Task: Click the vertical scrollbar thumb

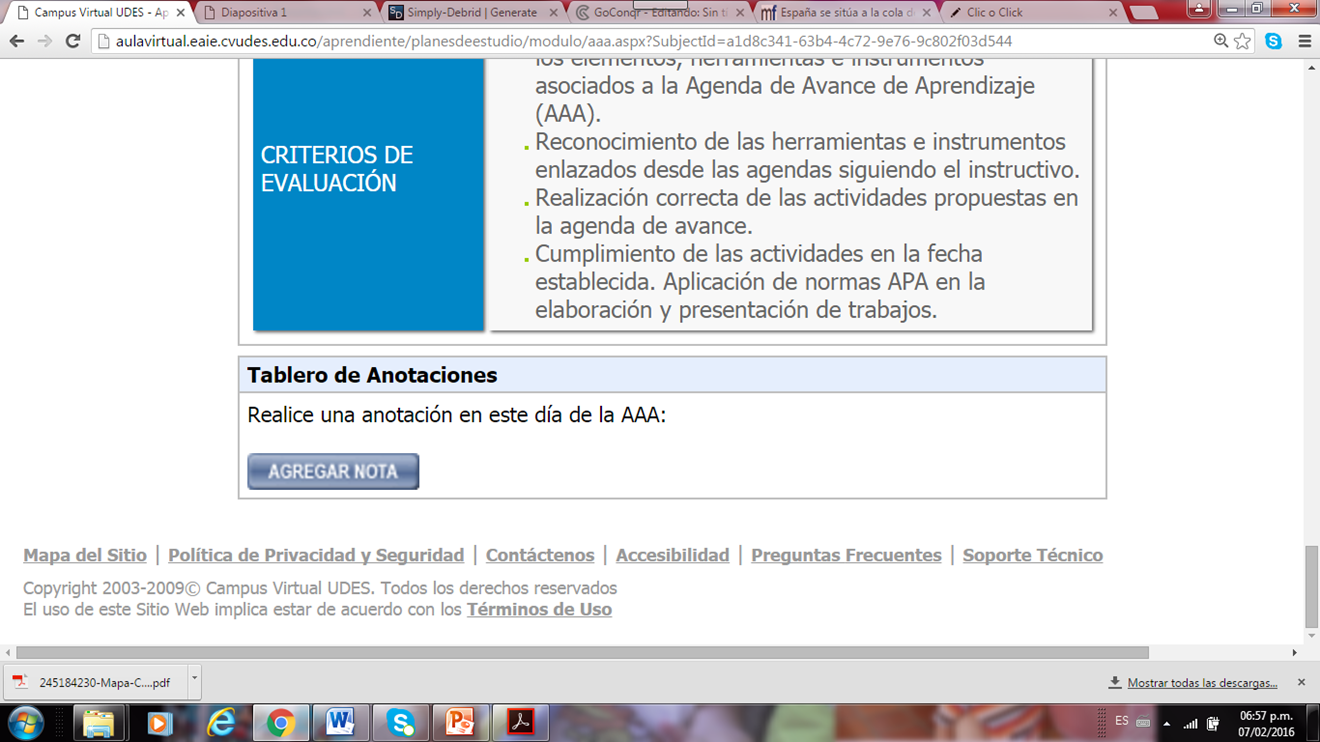Action: [1312, 586]
